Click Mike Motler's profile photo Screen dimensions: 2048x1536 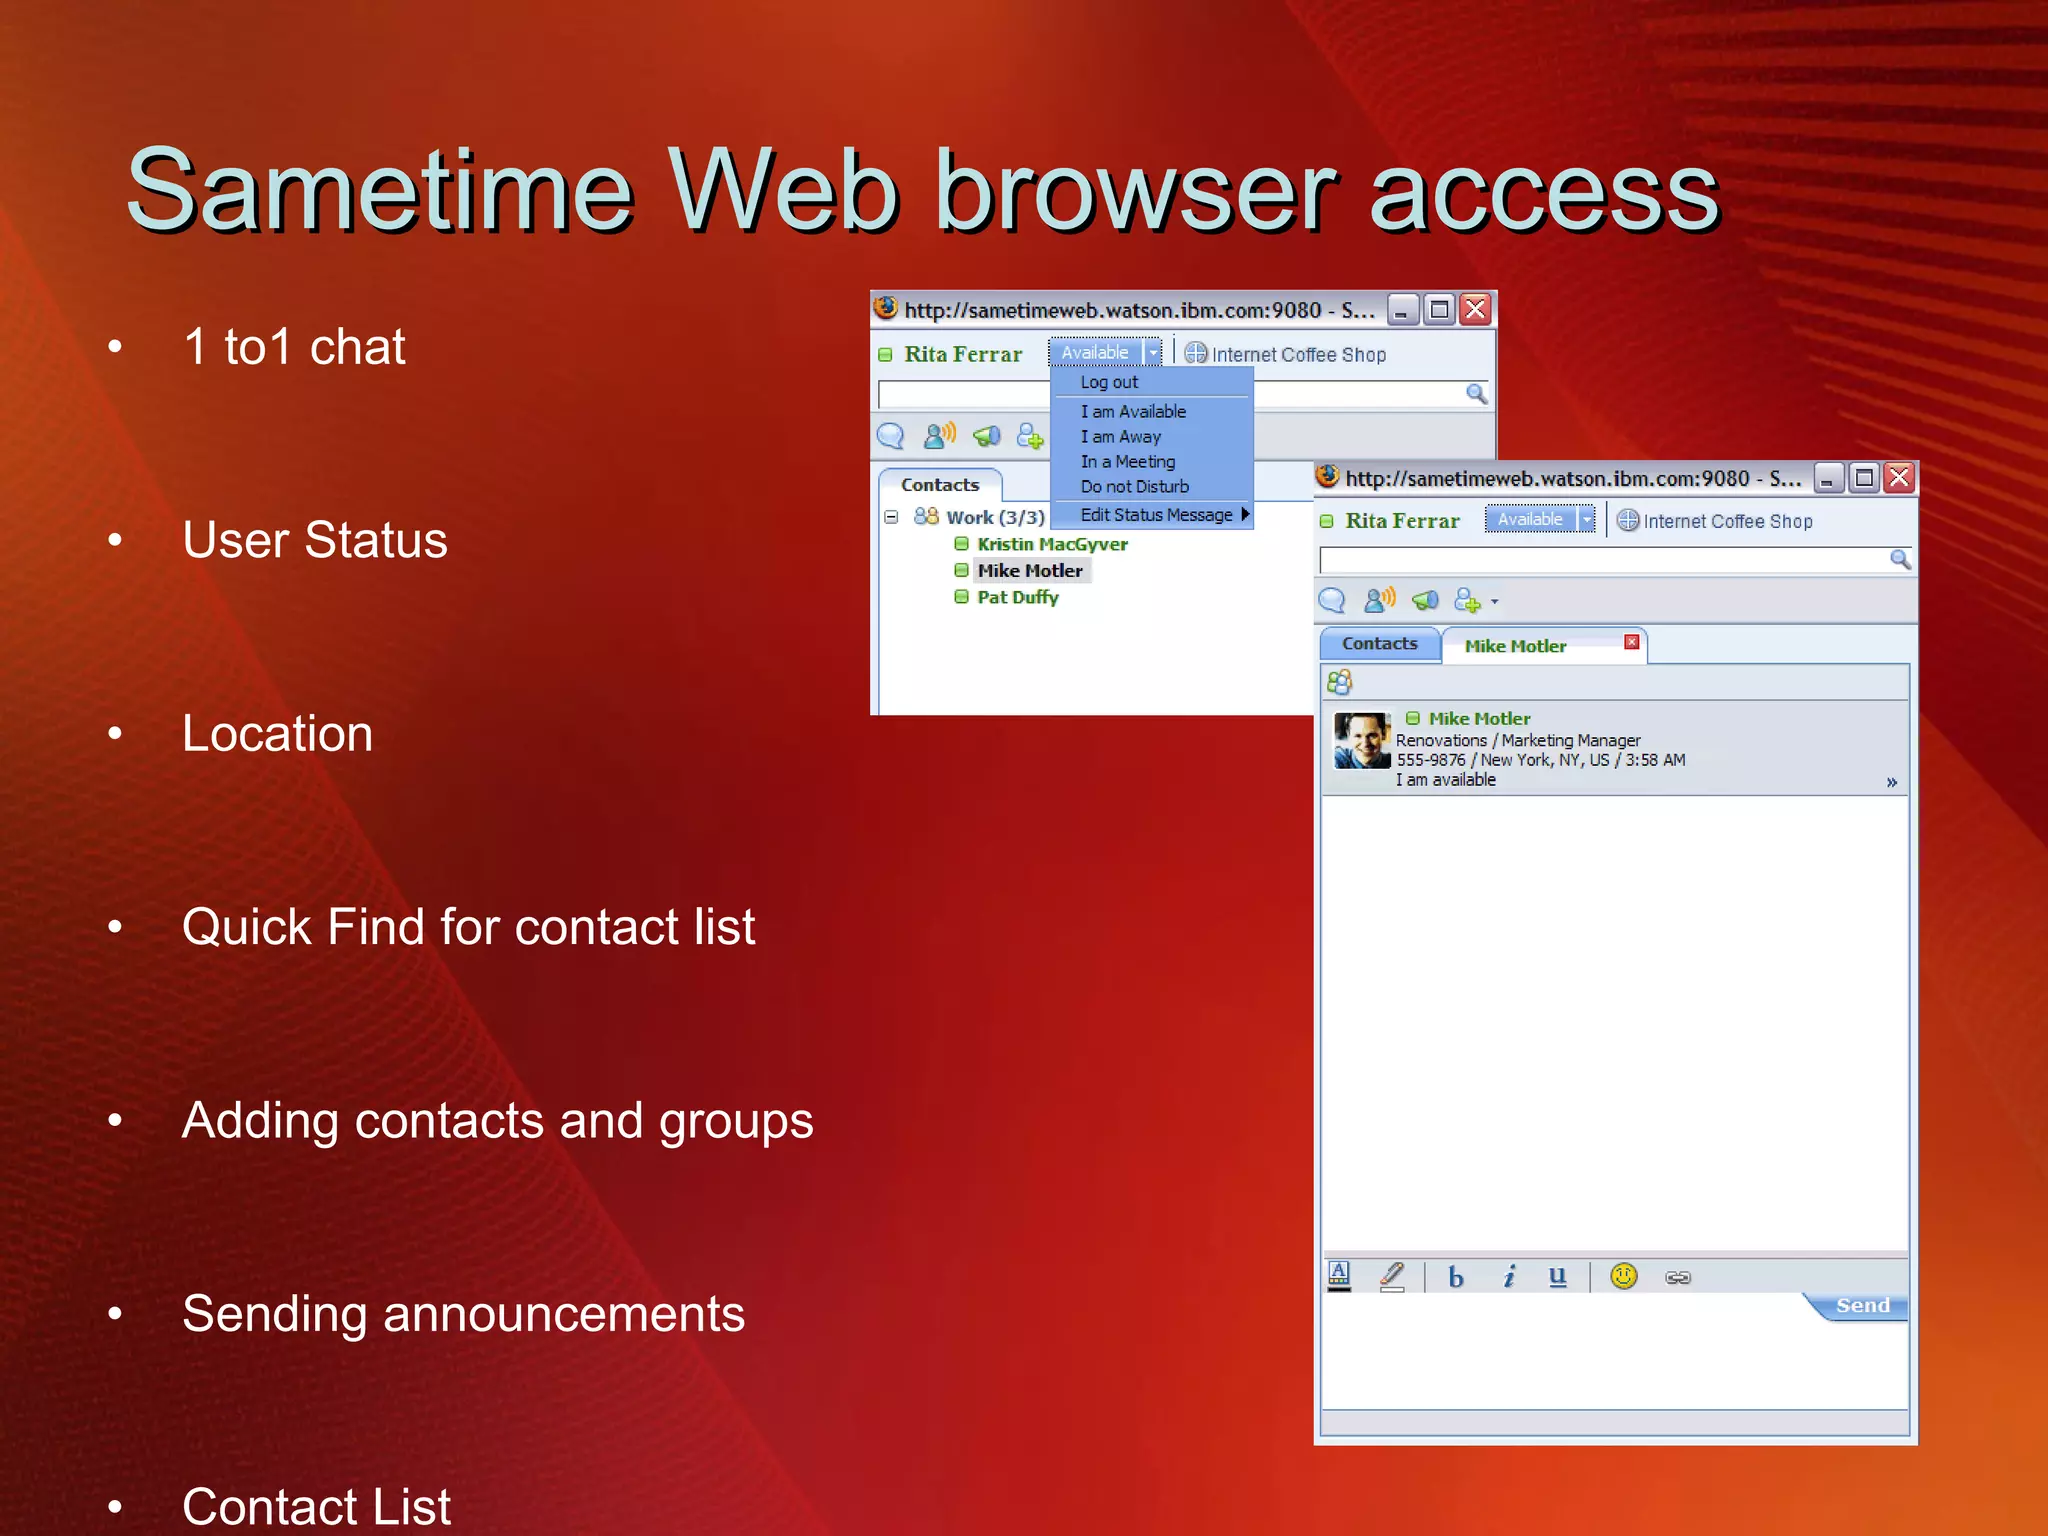coord(1362,740)
